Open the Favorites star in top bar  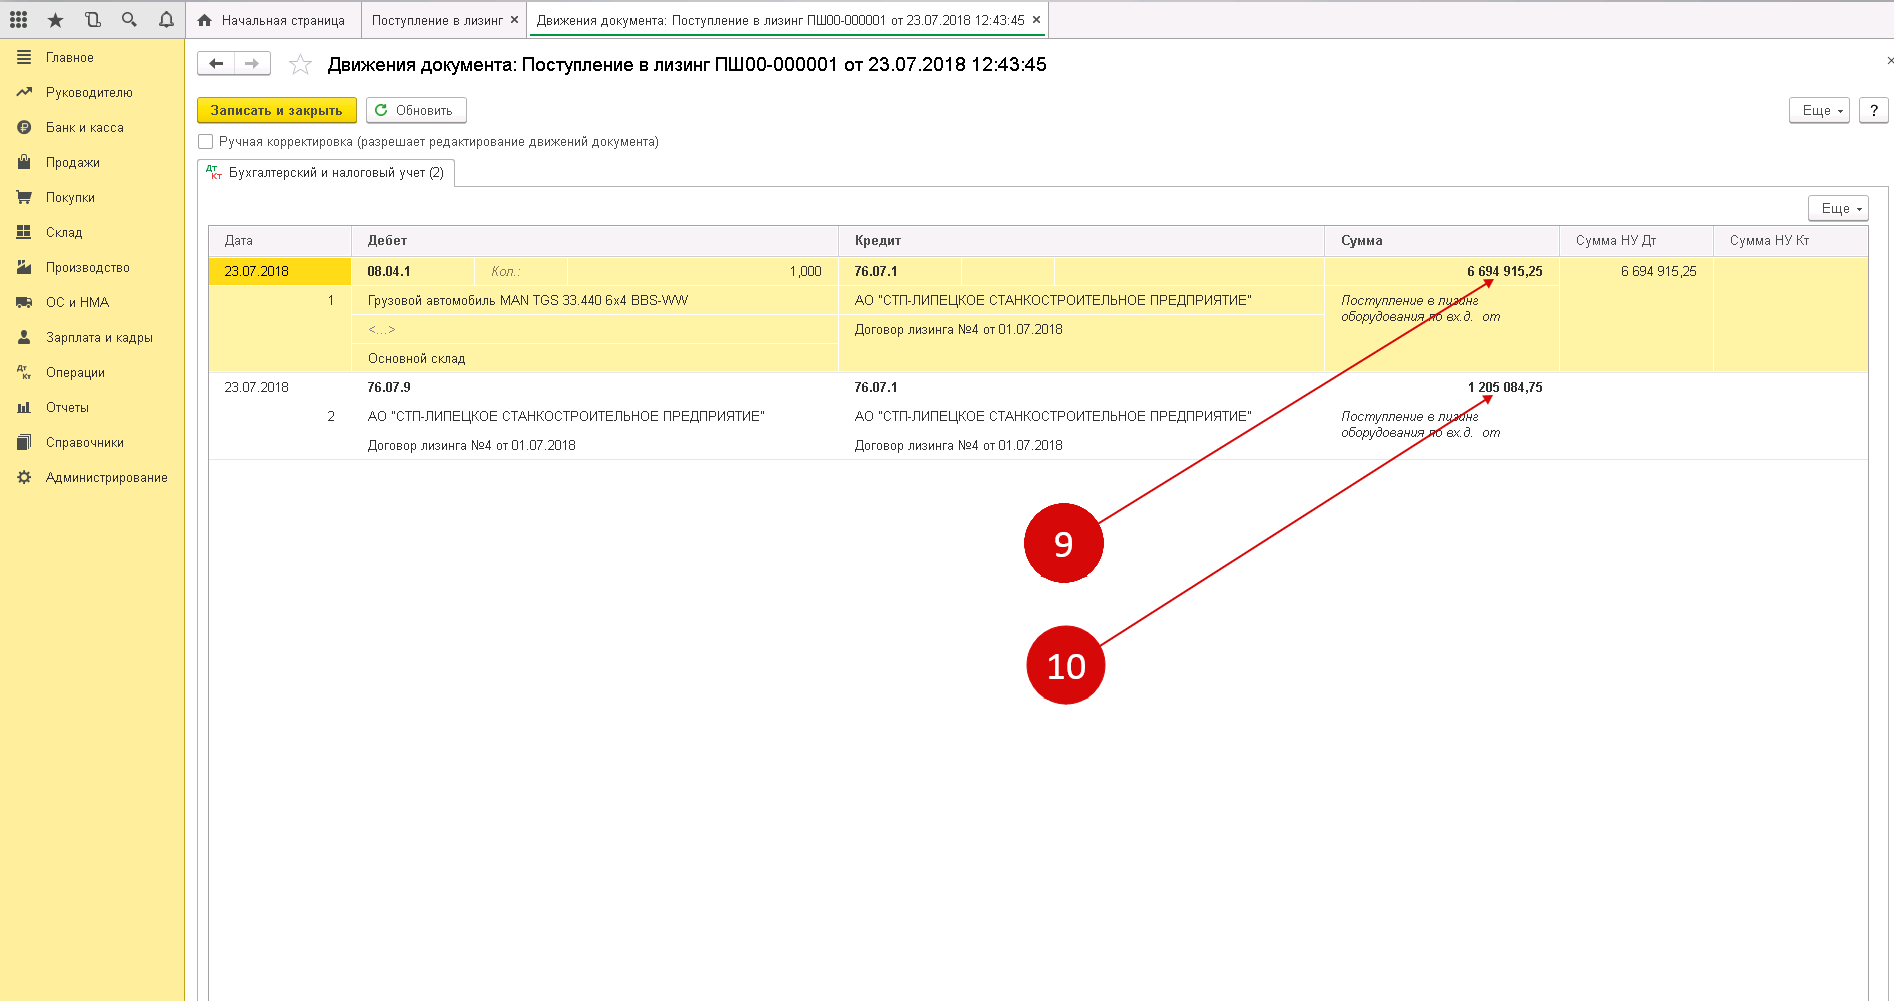tap(55, 19)
